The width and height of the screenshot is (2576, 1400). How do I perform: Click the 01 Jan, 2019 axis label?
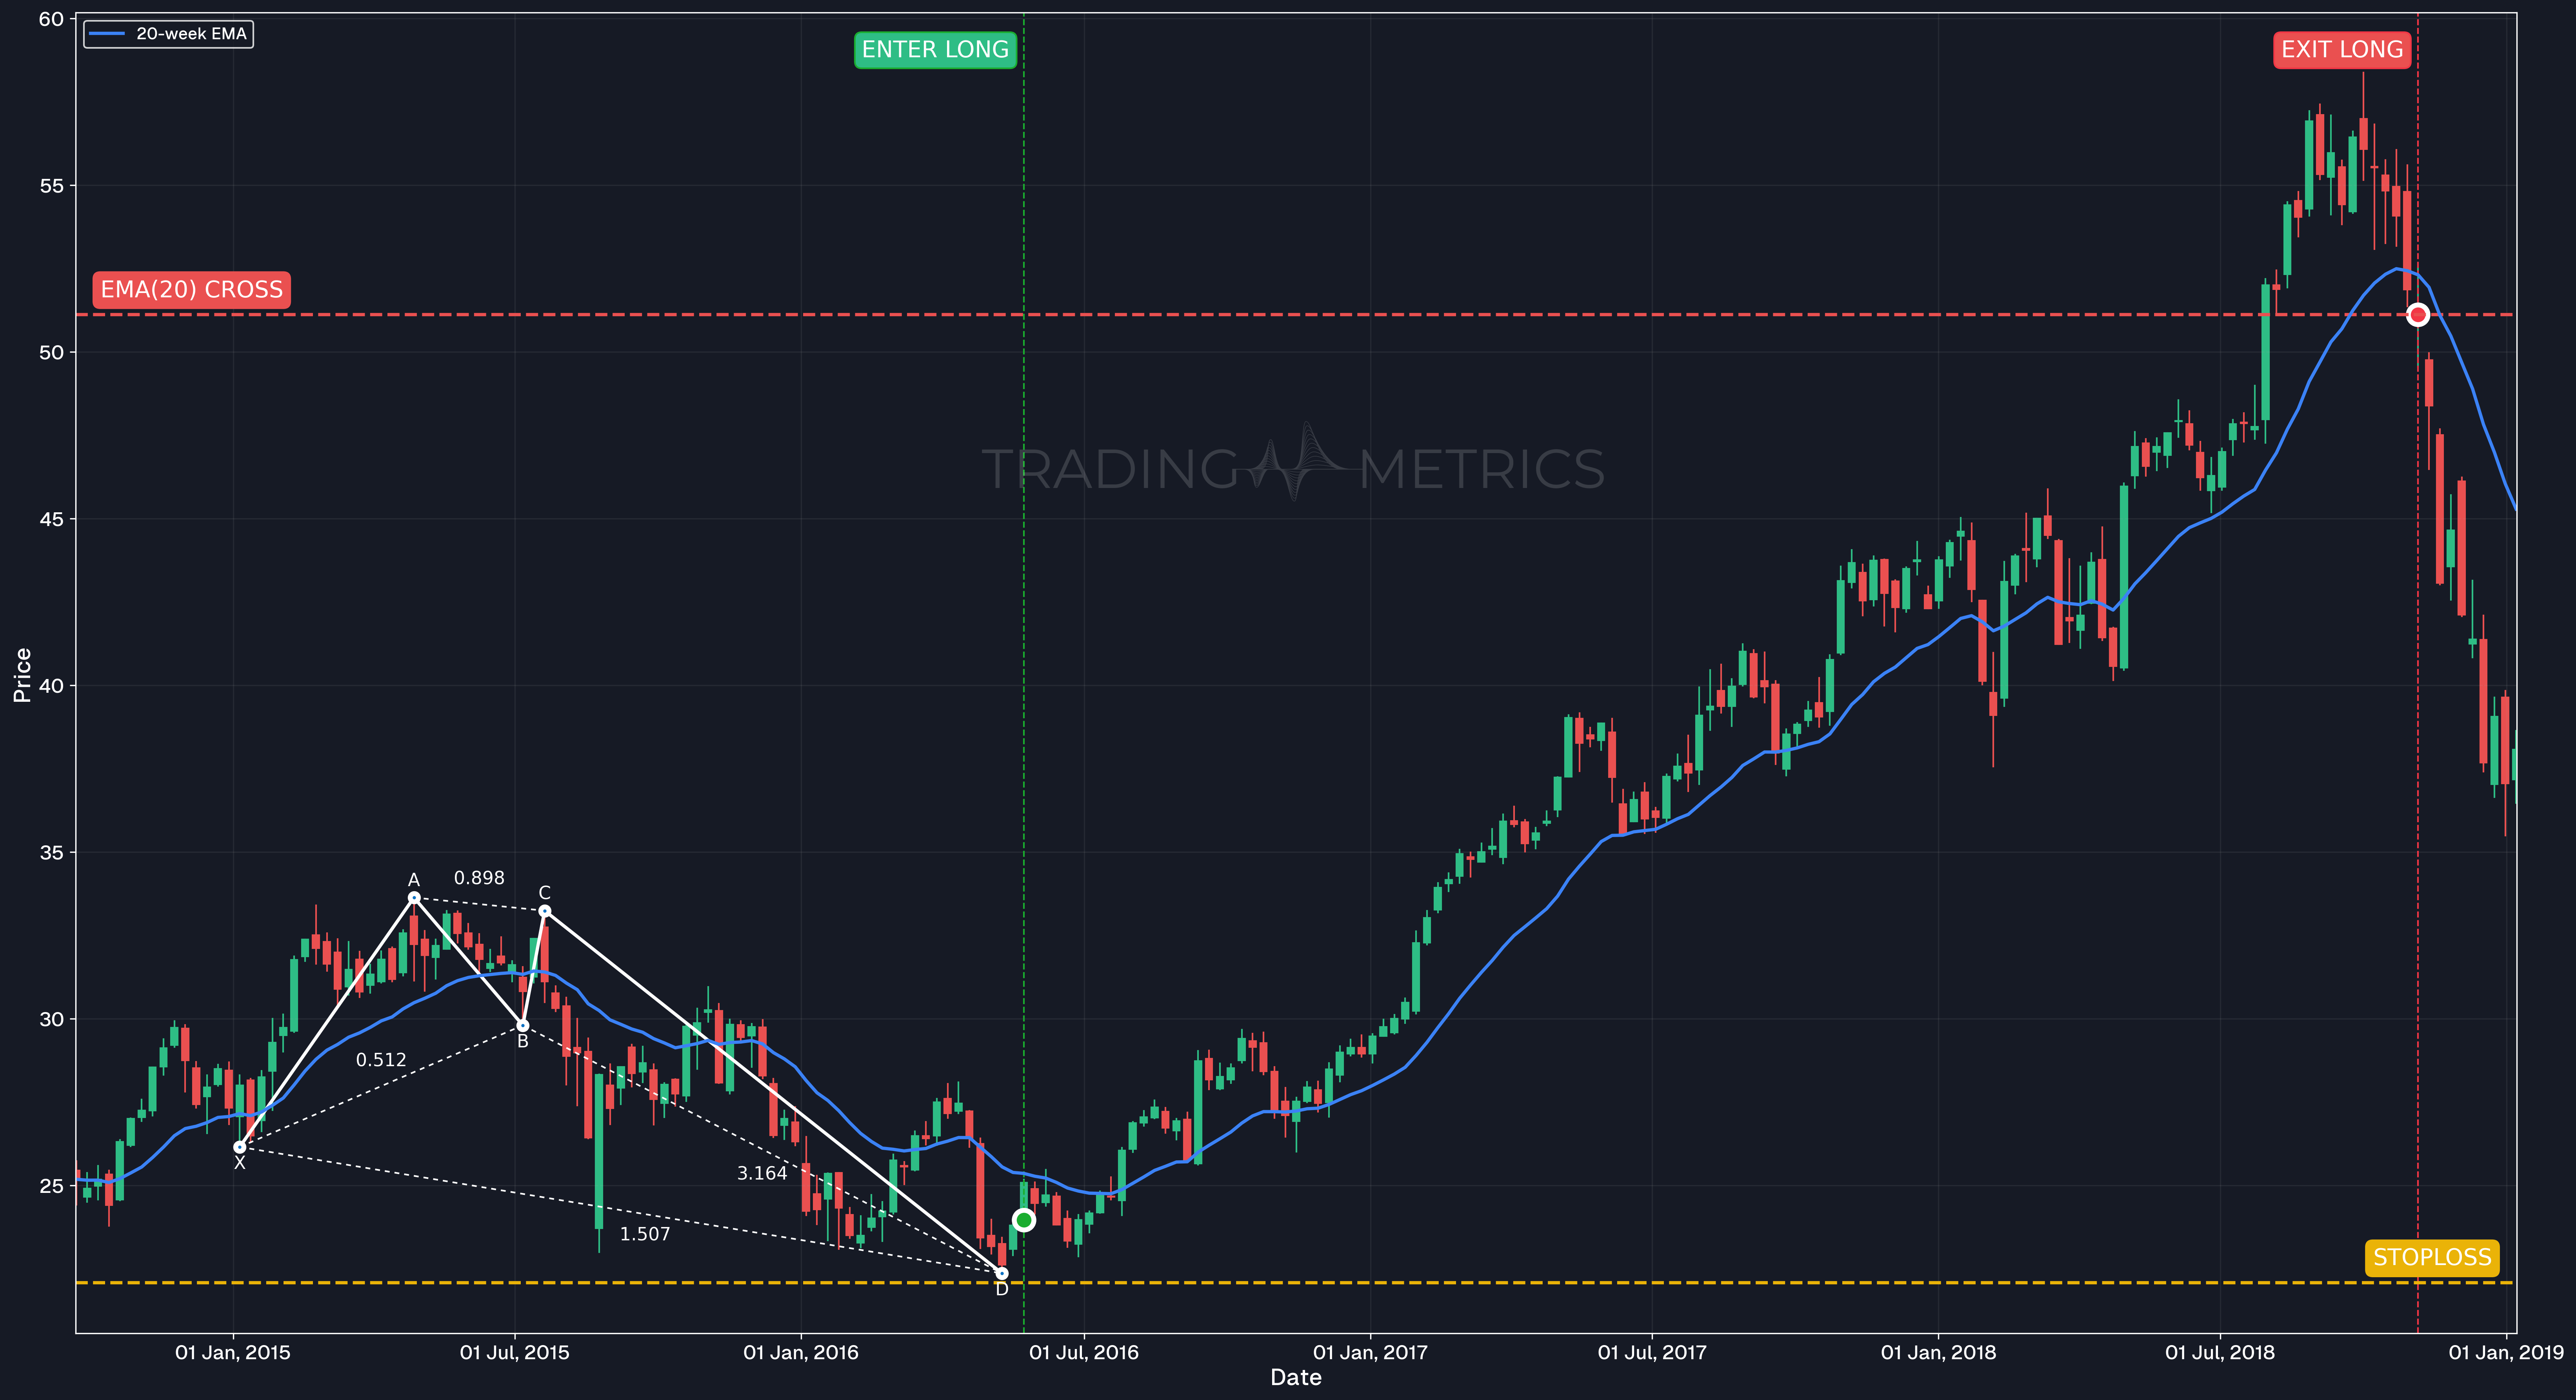point(2506,1353)
